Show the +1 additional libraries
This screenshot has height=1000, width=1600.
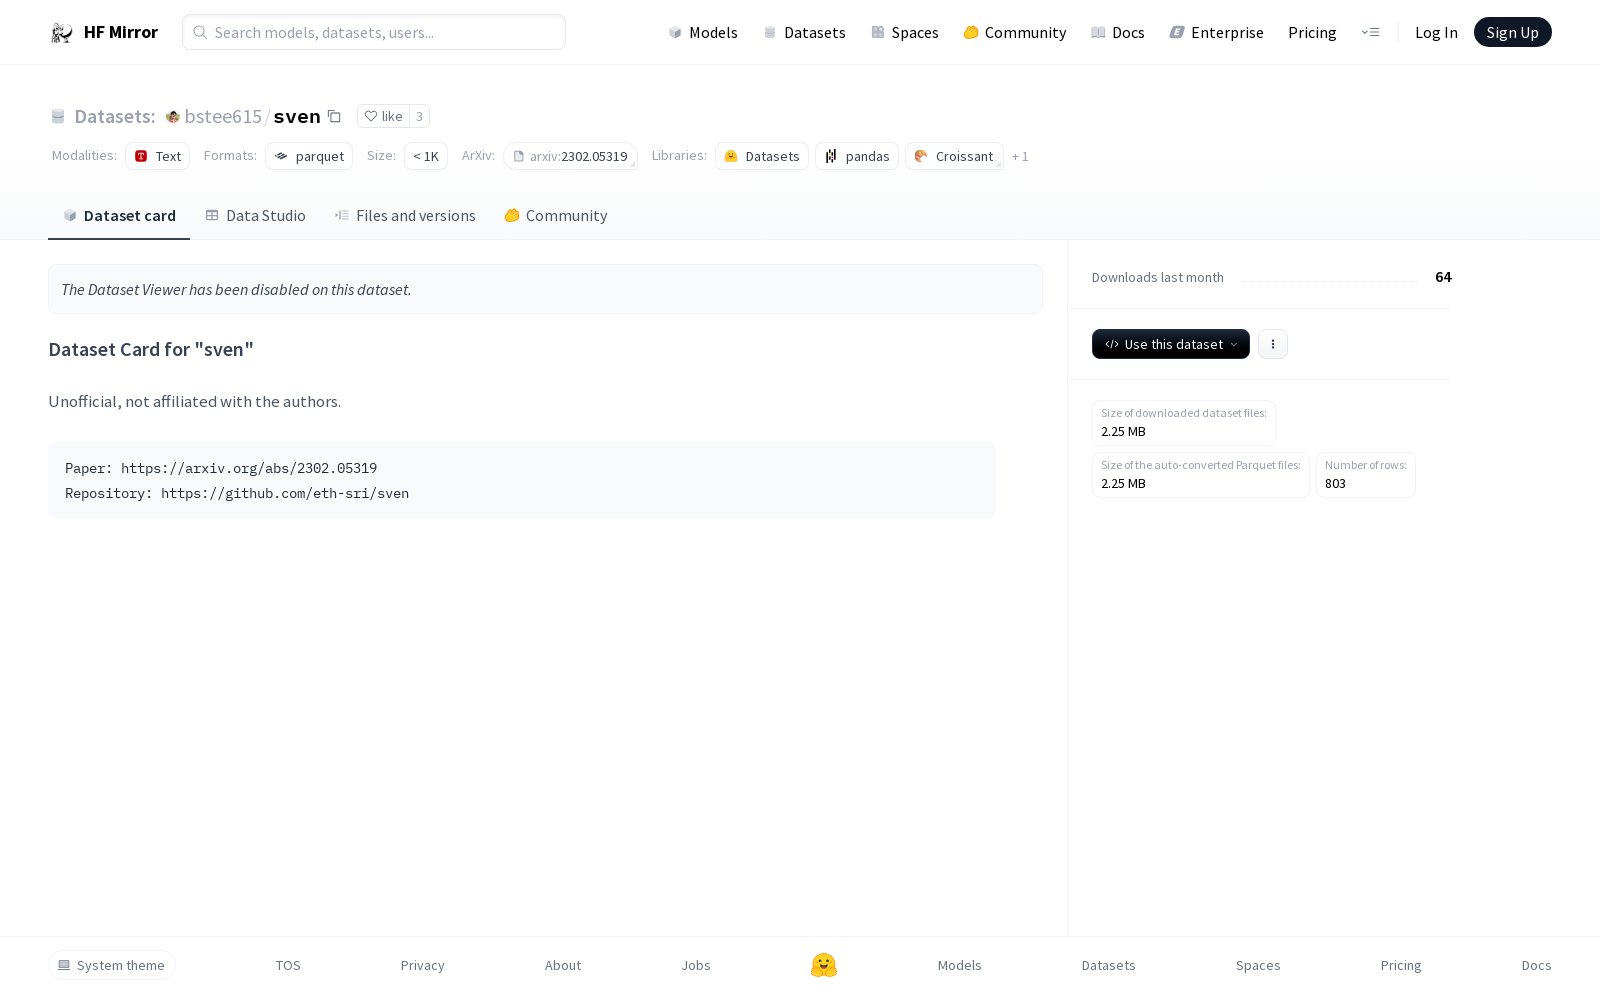click(x=1020, y=156)
